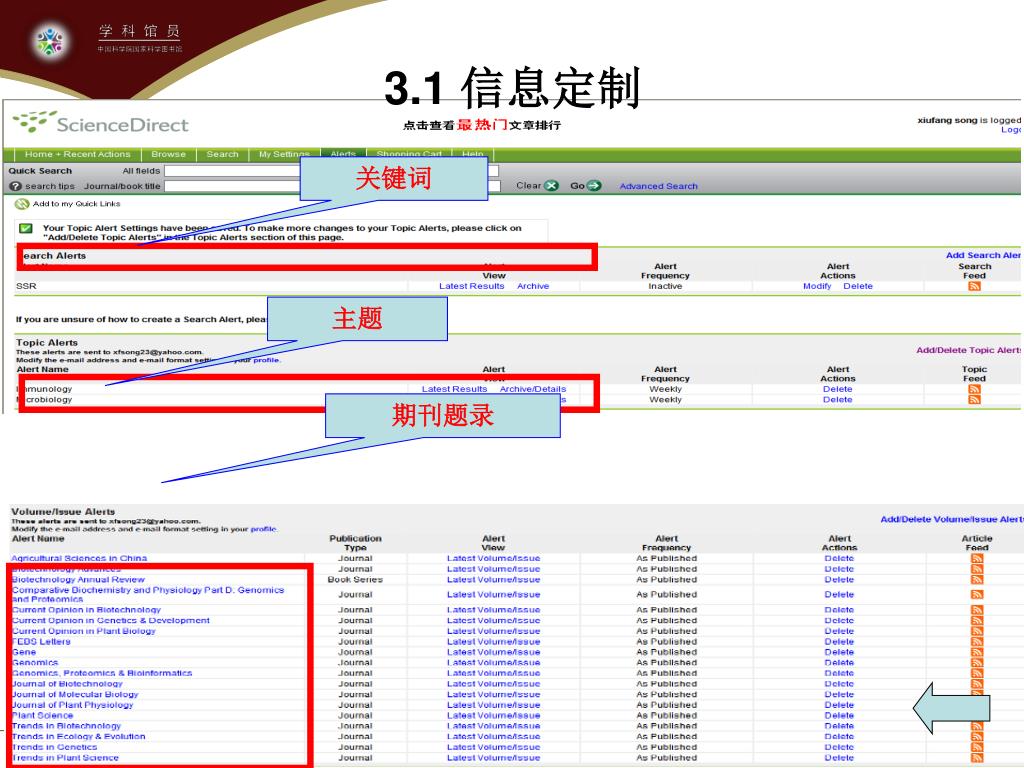Open RSS article feed for FEBS Letters

tap(977, 641)
